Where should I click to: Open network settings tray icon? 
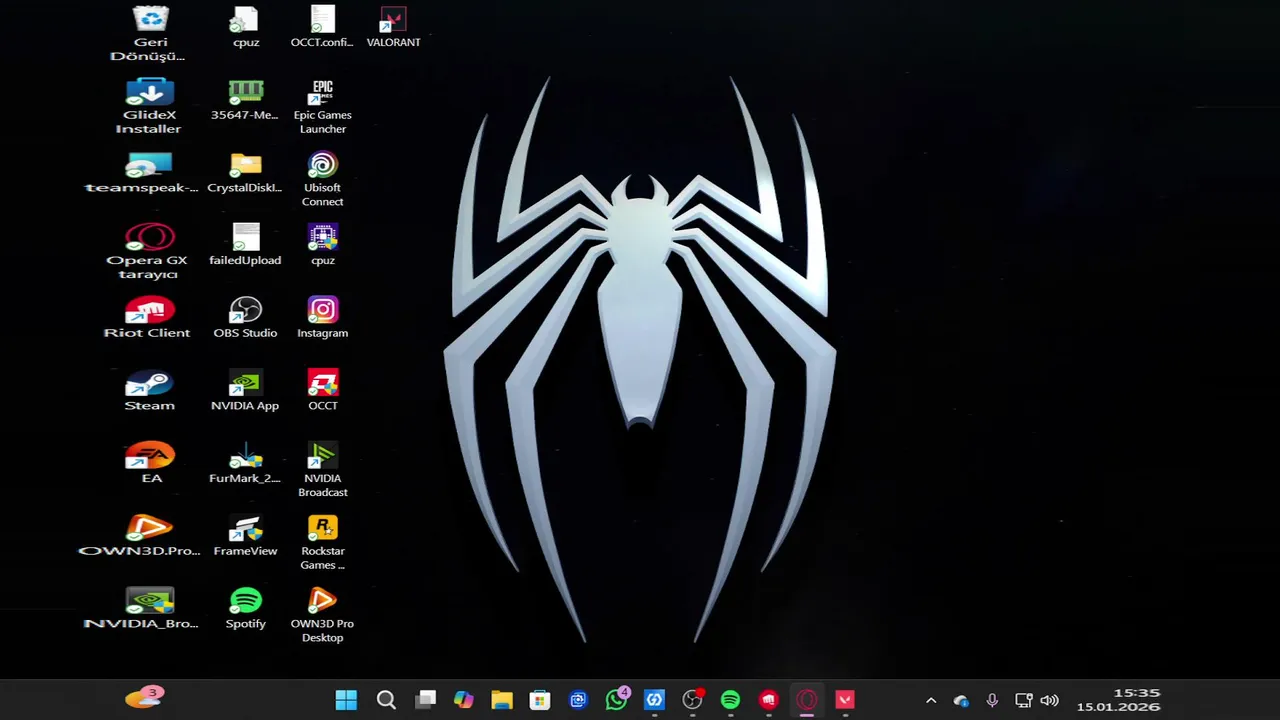[1023, 701]
